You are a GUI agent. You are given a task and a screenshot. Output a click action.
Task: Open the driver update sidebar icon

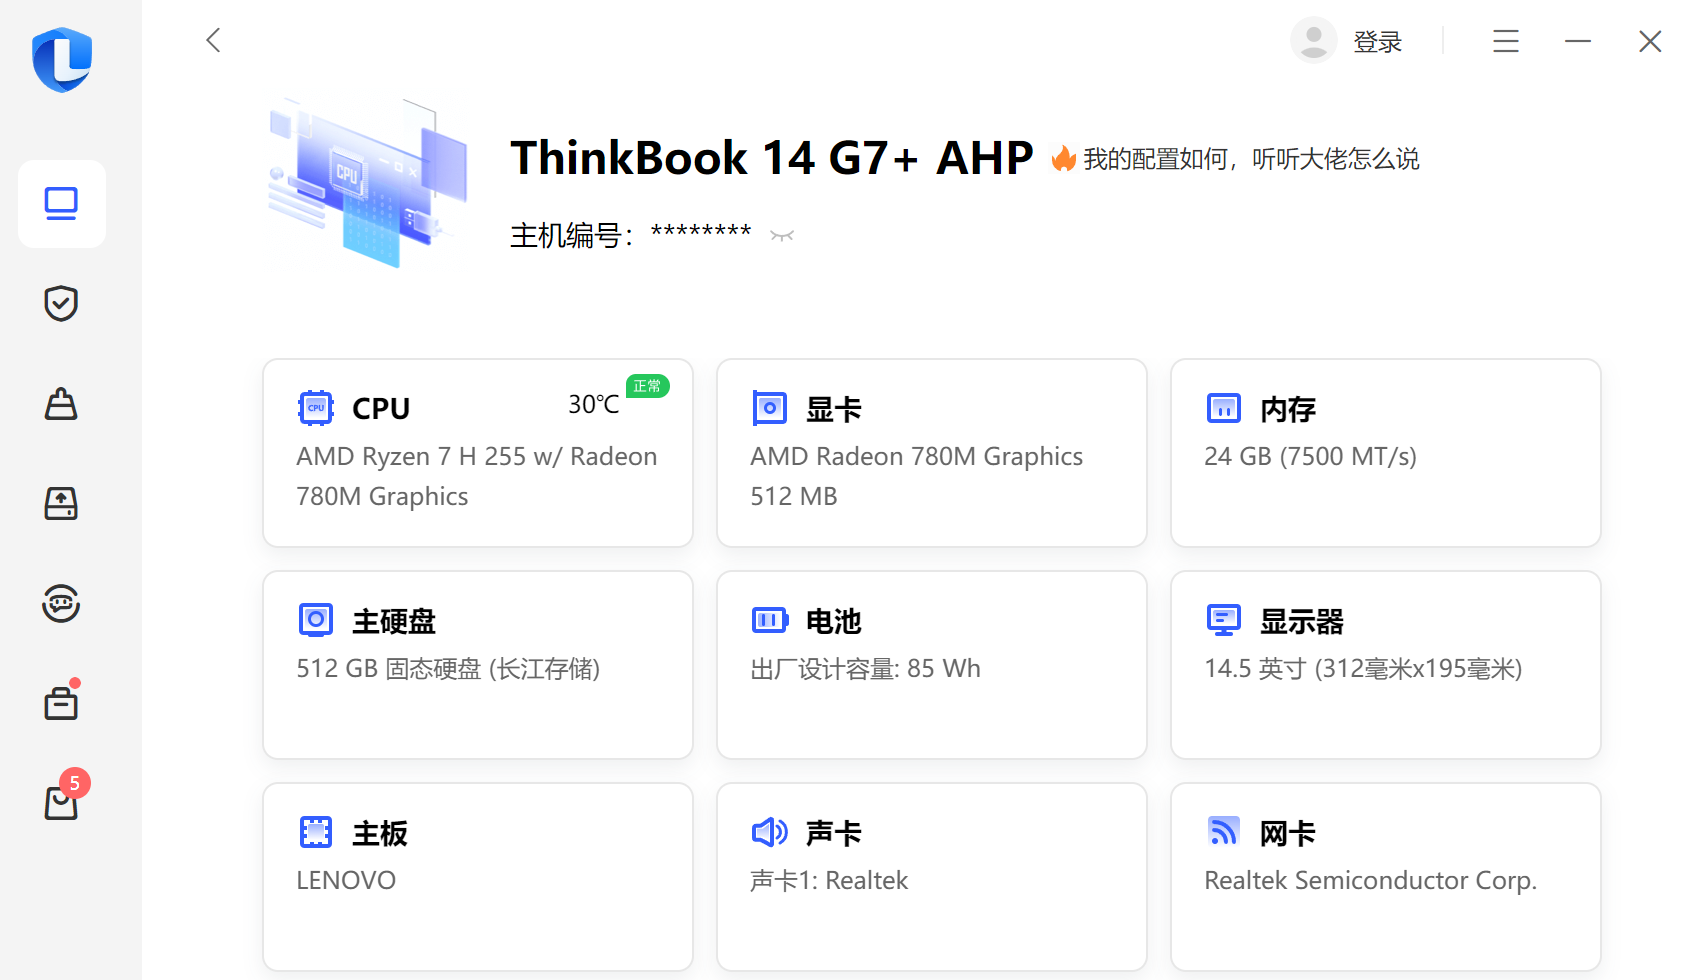[x=62, y=504]
